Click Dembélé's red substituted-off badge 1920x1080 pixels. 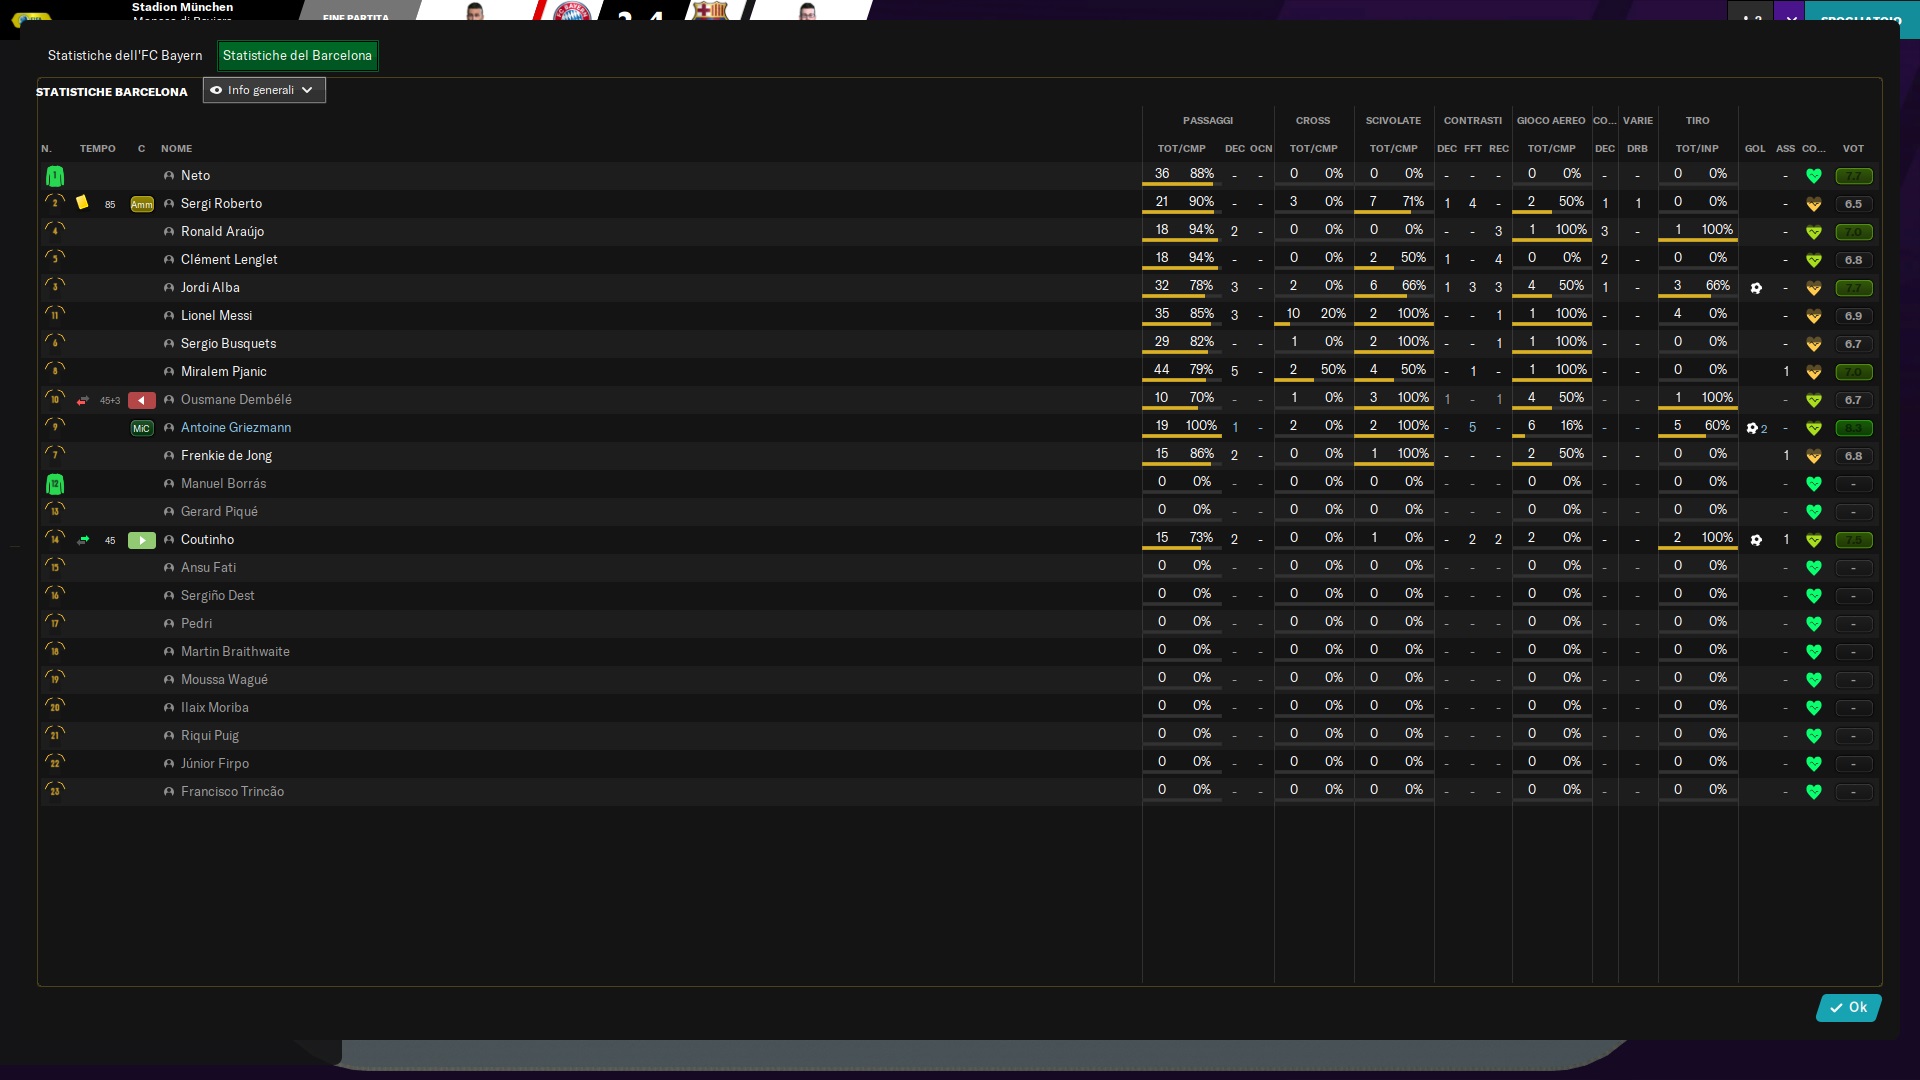click(x=142, y=400)
